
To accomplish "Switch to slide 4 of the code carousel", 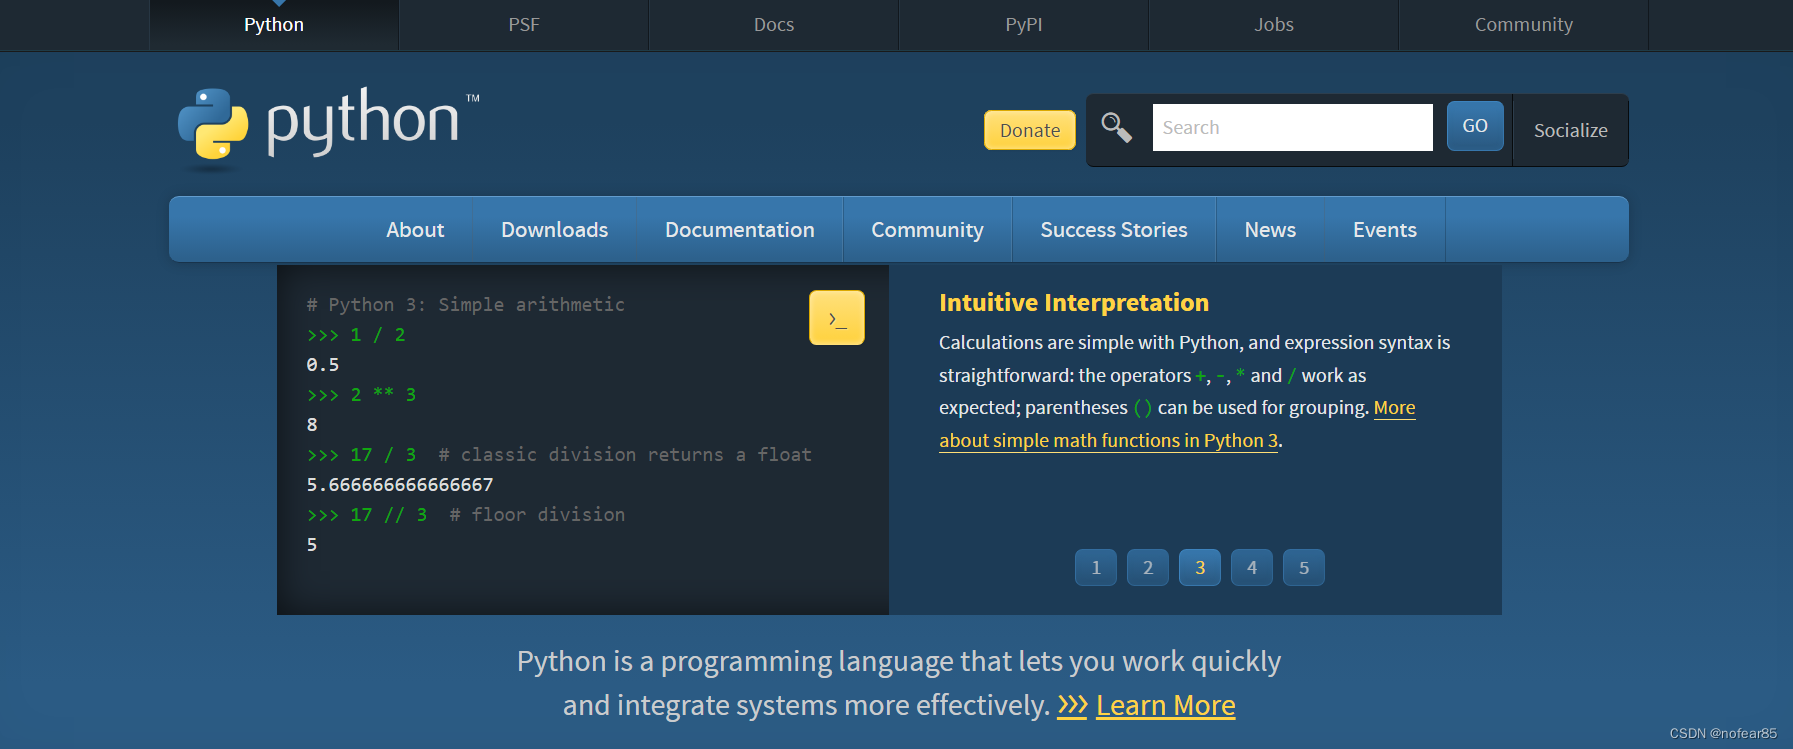I will [x=1252, y=567].
